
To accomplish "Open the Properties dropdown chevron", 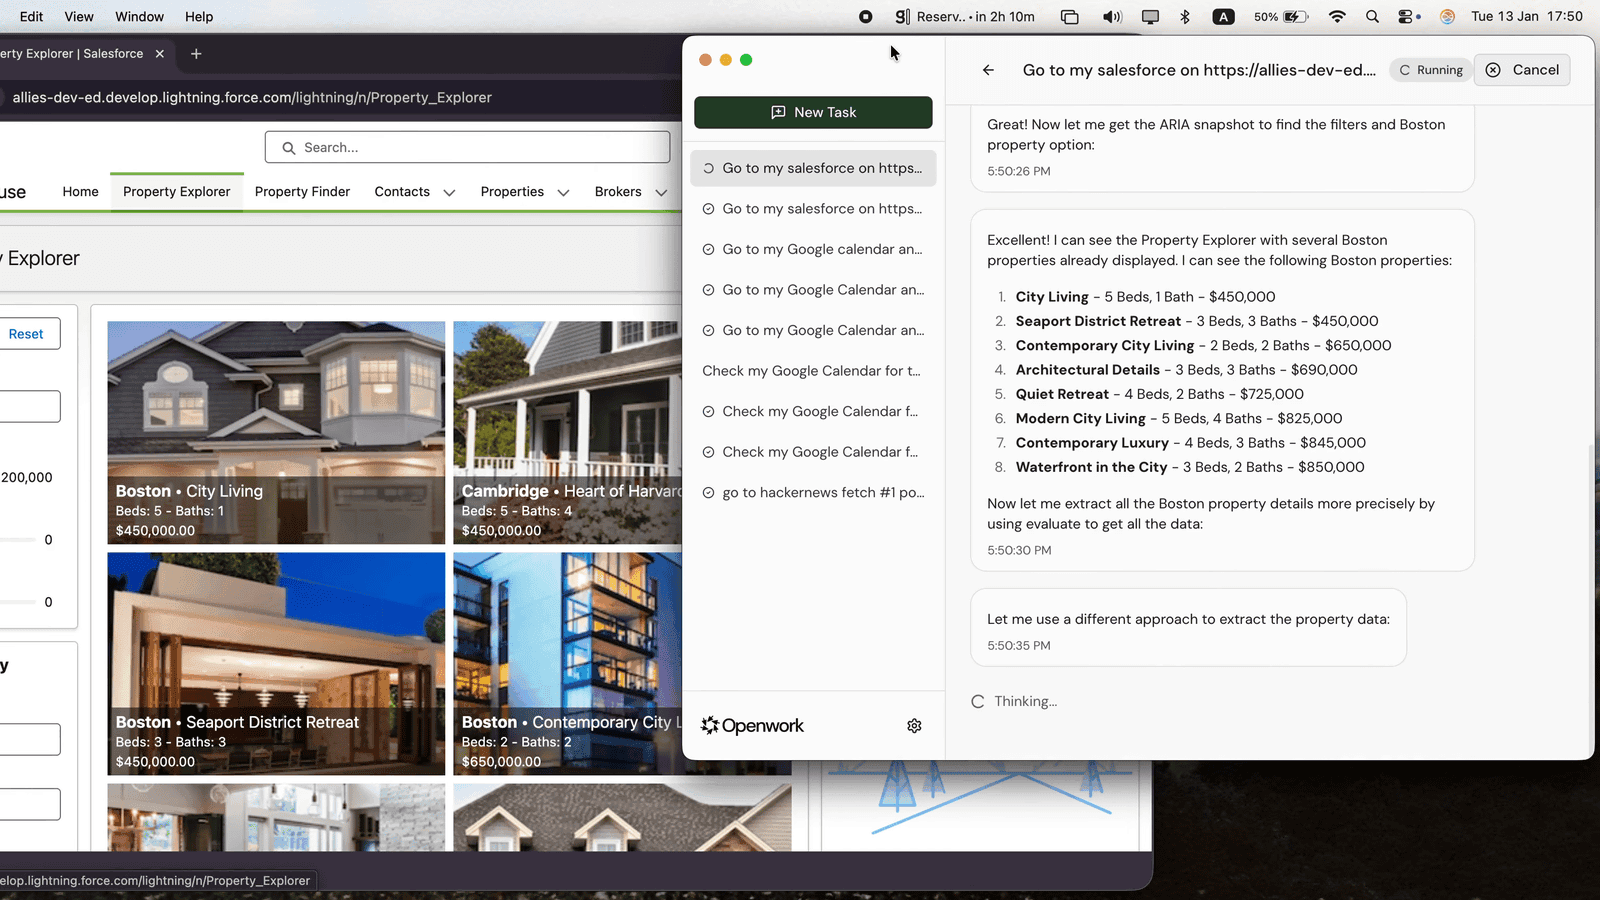I will tap(563, 192).
